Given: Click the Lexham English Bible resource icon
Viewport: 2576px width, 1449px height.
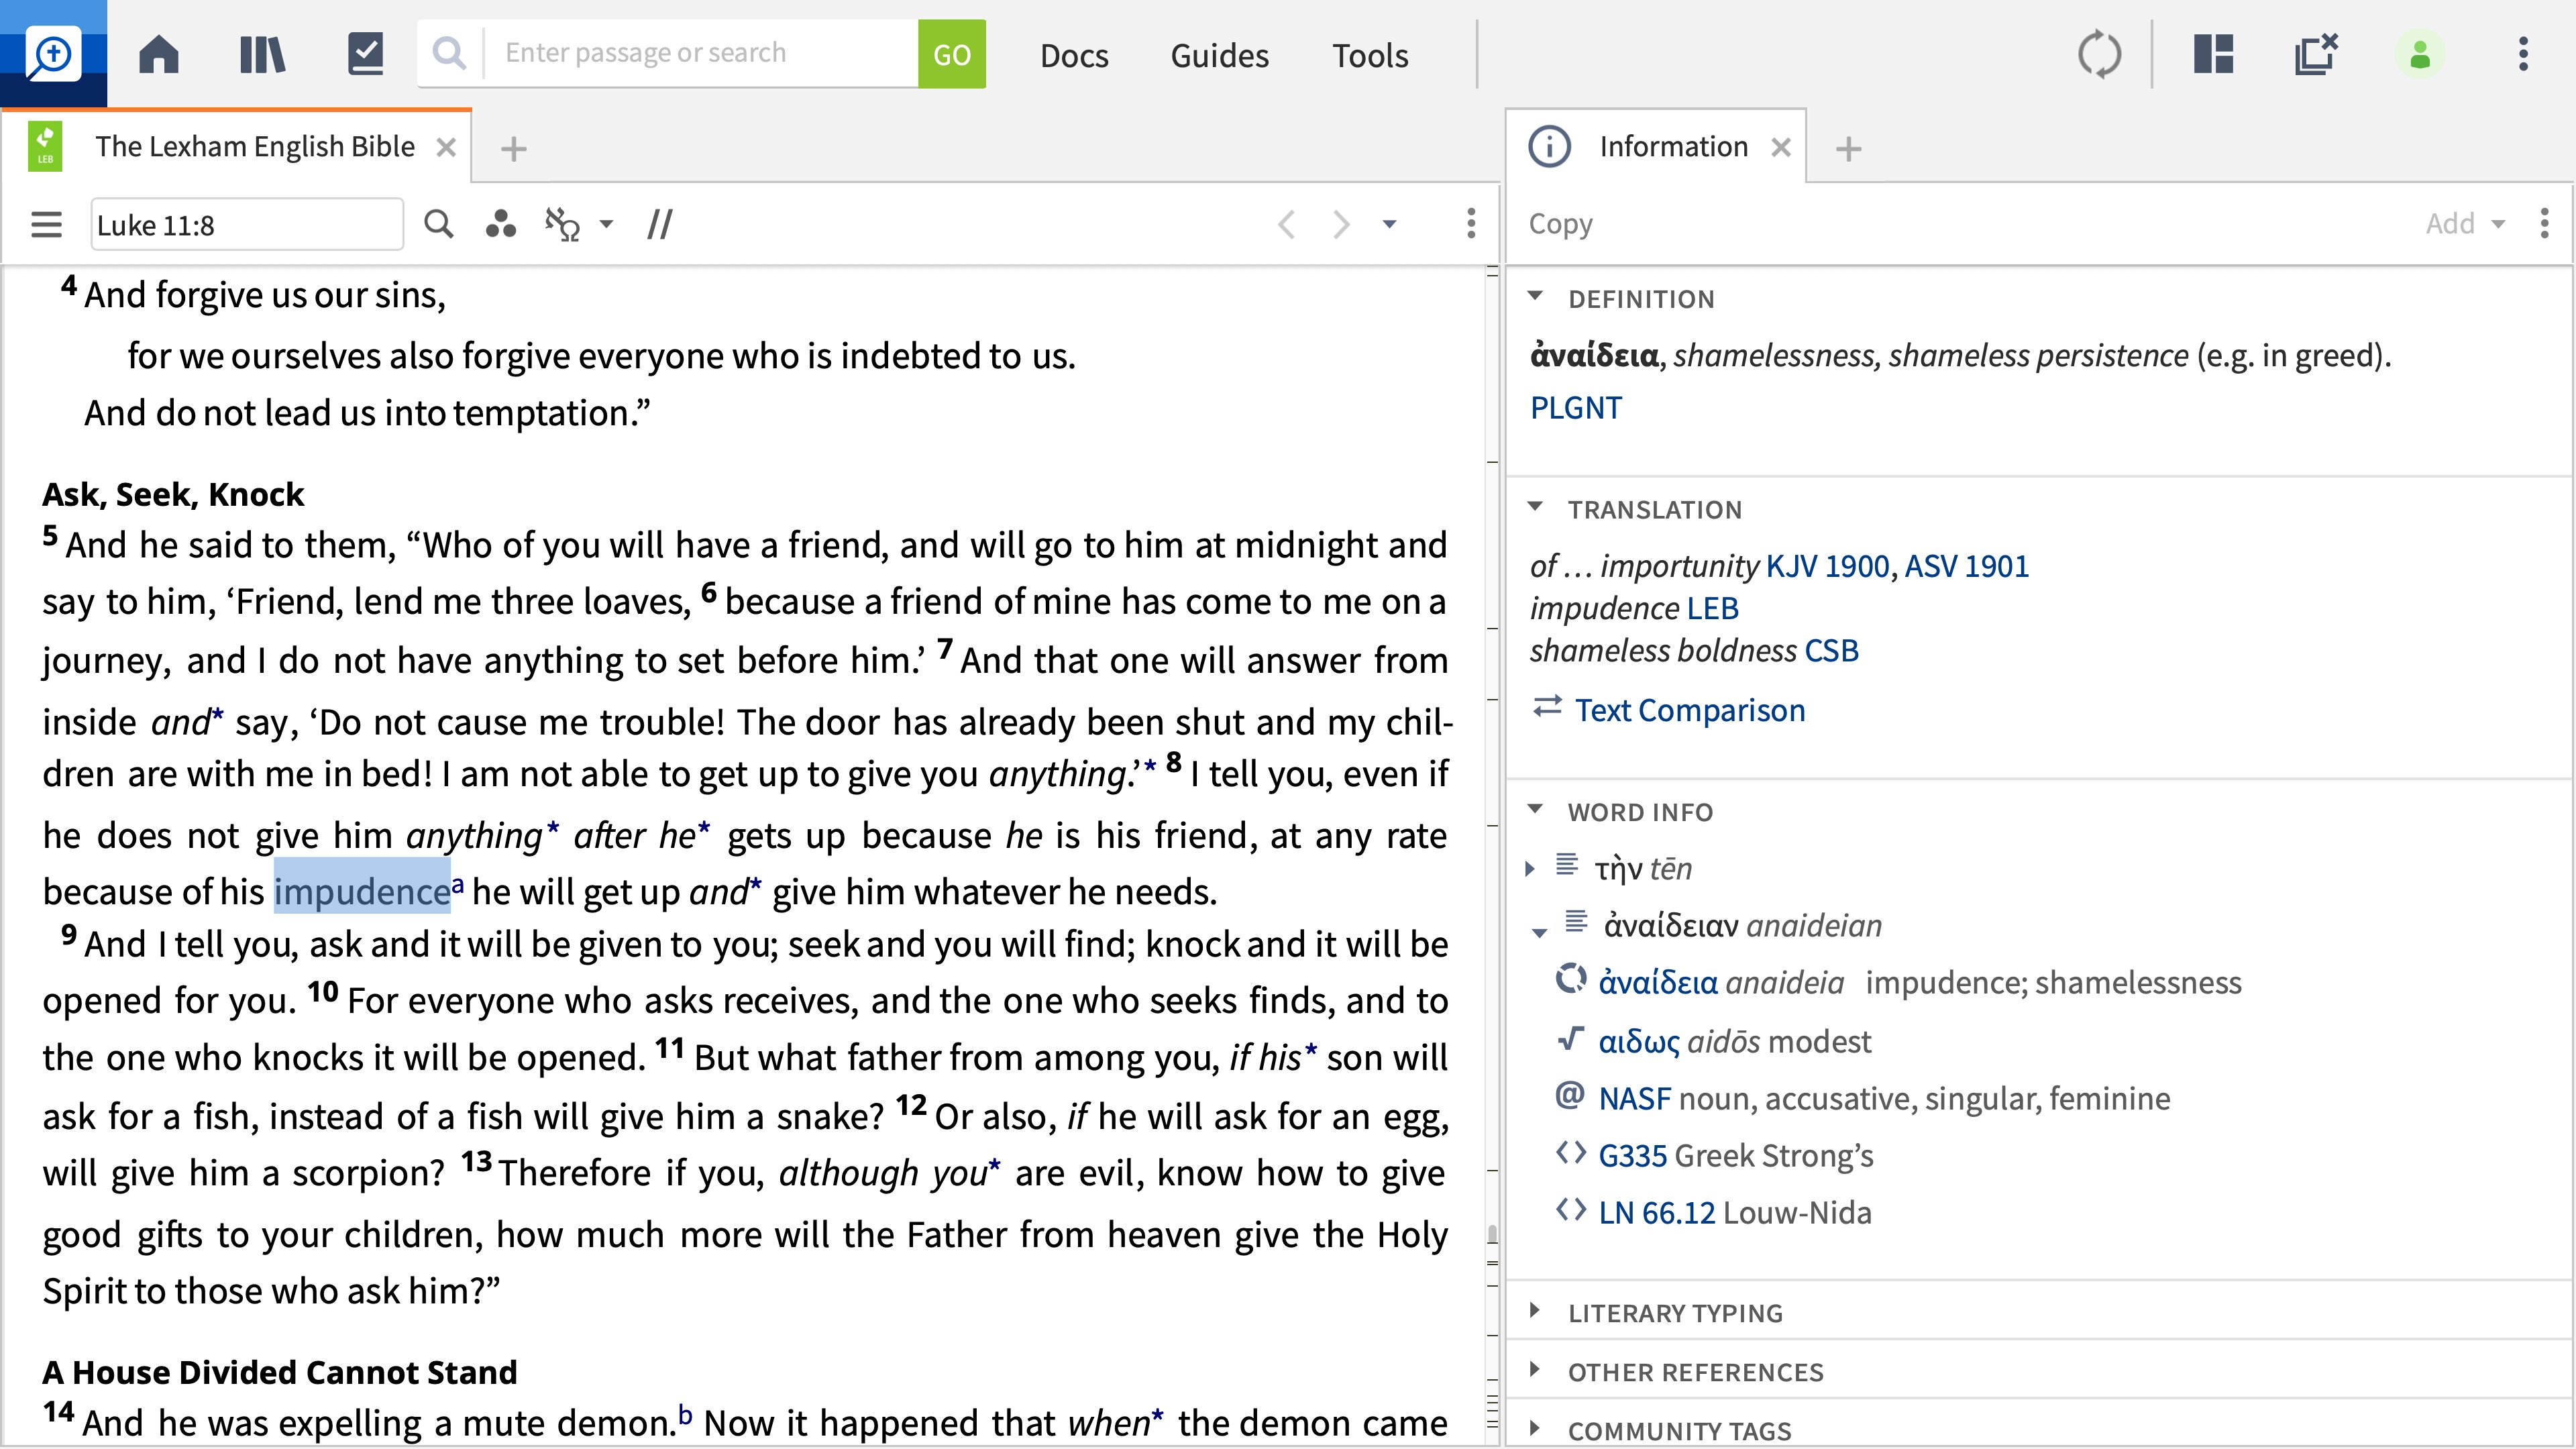Looking at the screenshot, I should pos(45,147).
